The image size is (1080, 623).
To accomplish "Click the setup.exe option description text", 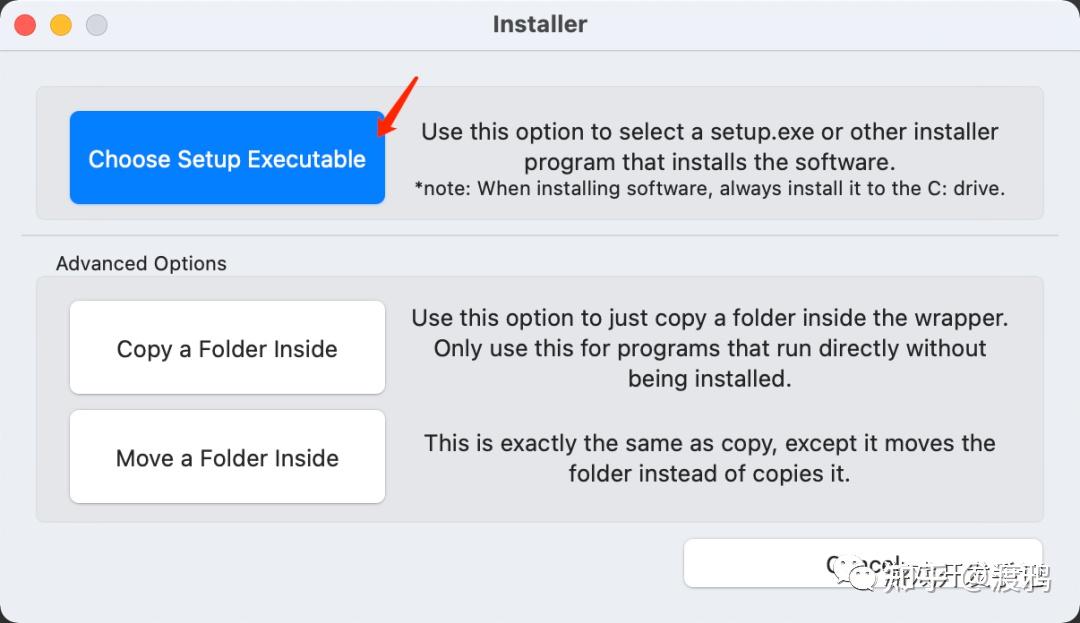I will point(710,146).
